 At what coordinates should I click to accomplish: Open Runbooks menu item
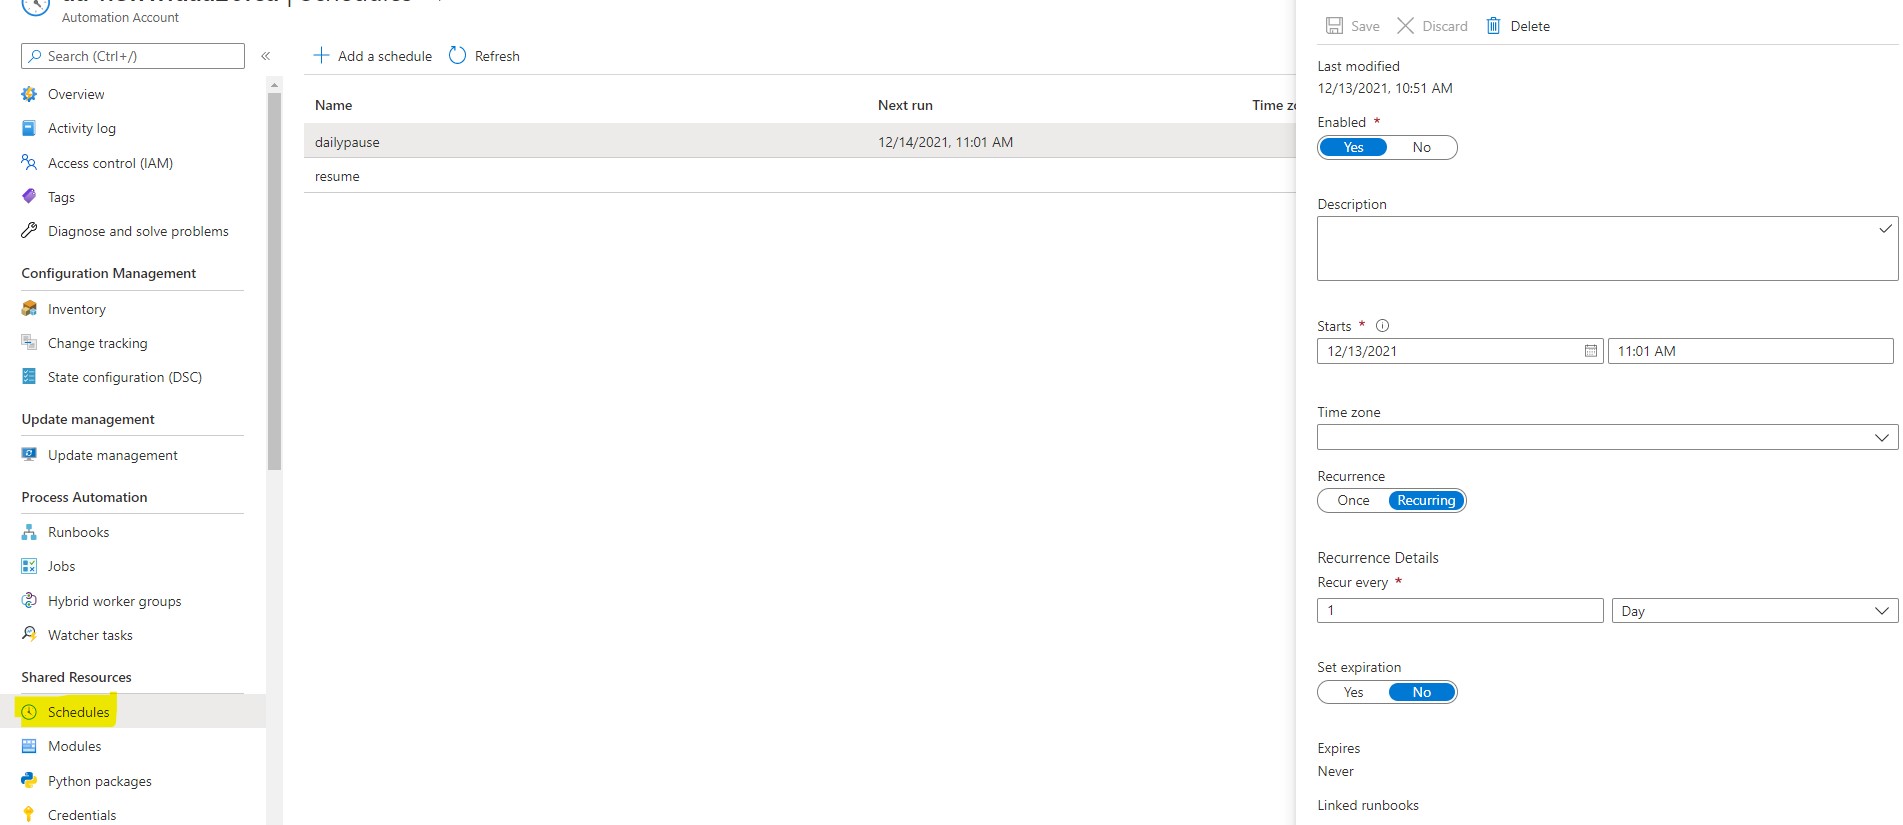click(78, 532)
